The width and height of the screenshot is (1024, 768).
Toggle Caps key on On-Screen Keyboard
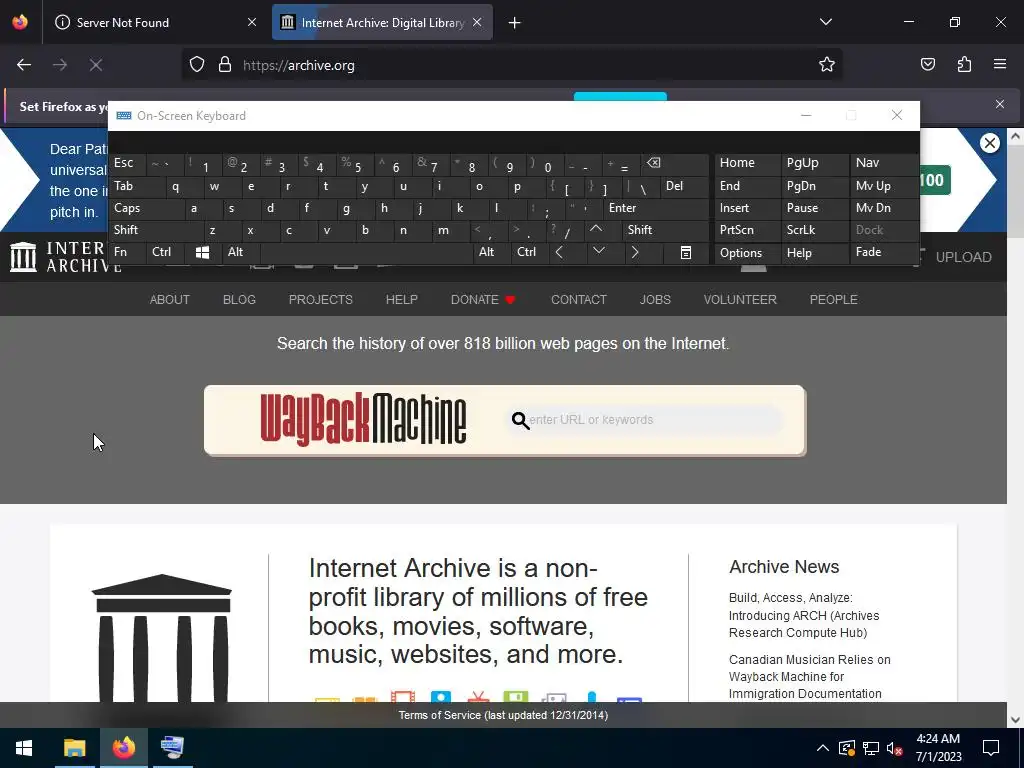146,208
